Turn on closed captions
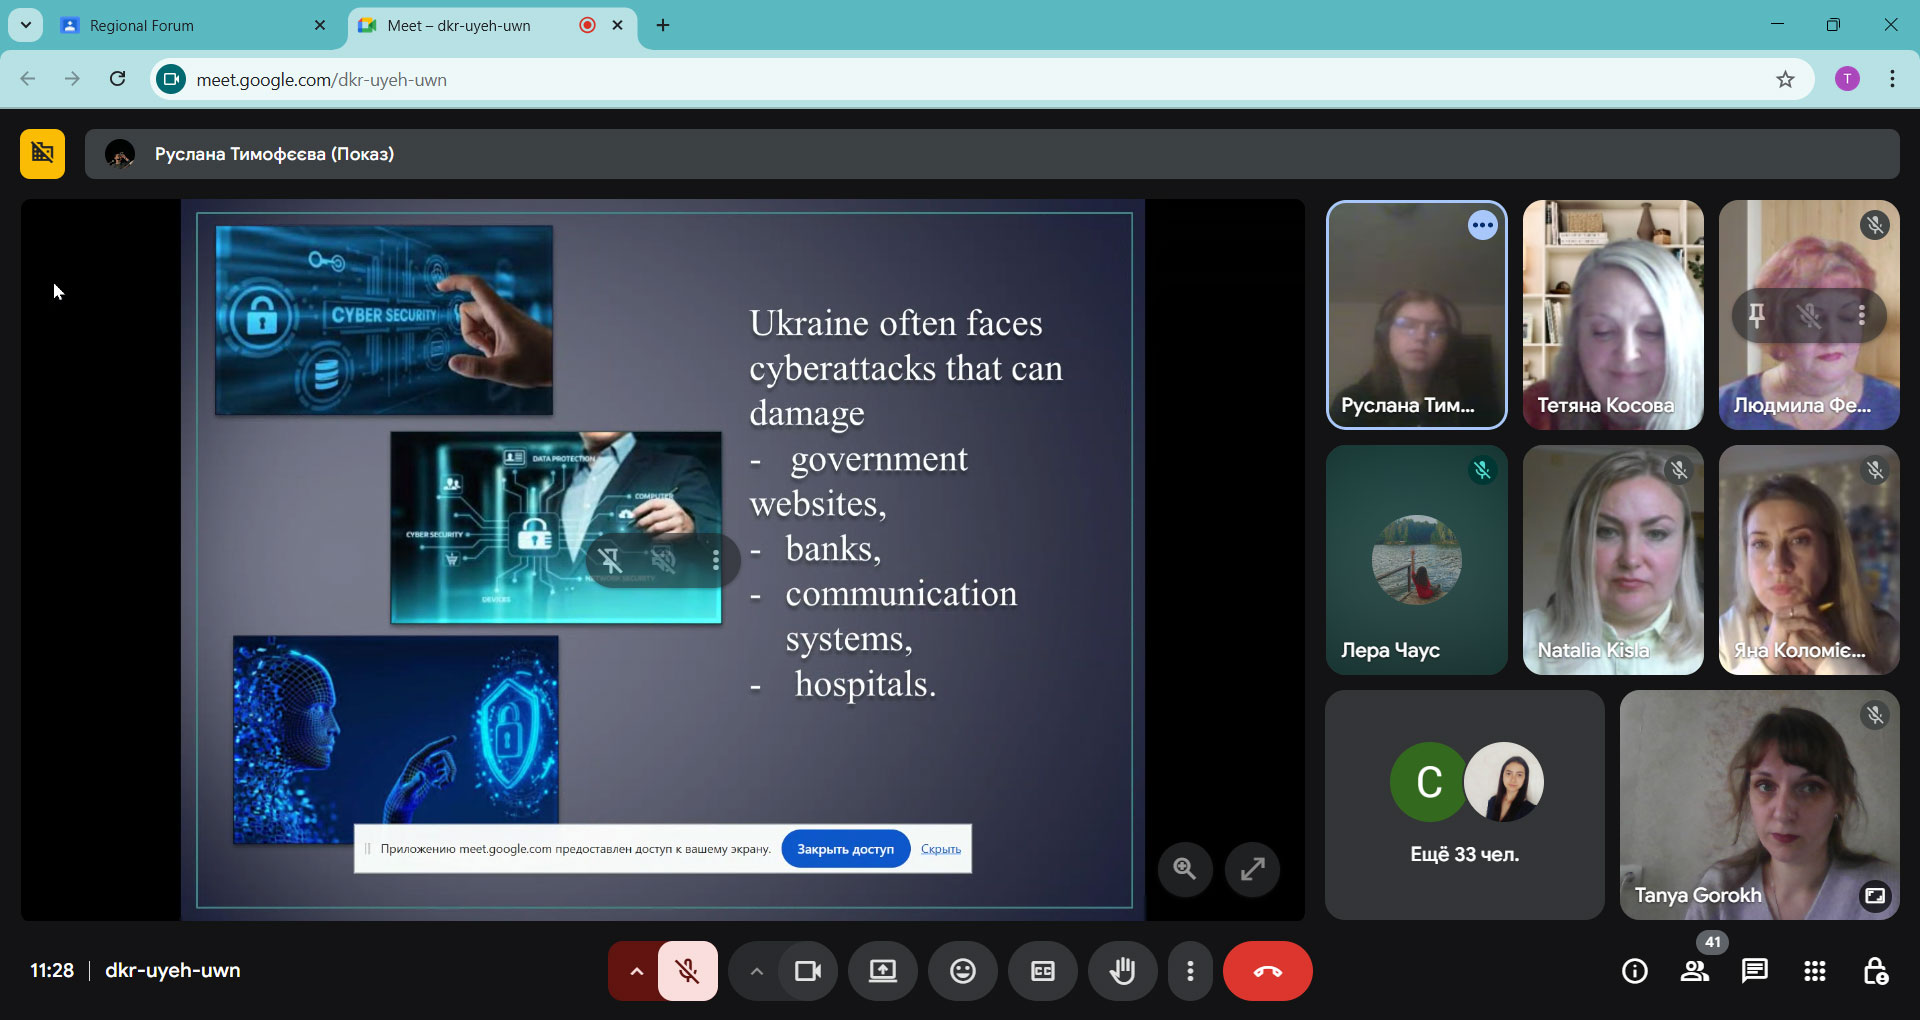Viewport: 1920px width, 1020px height. (1042, 971)
